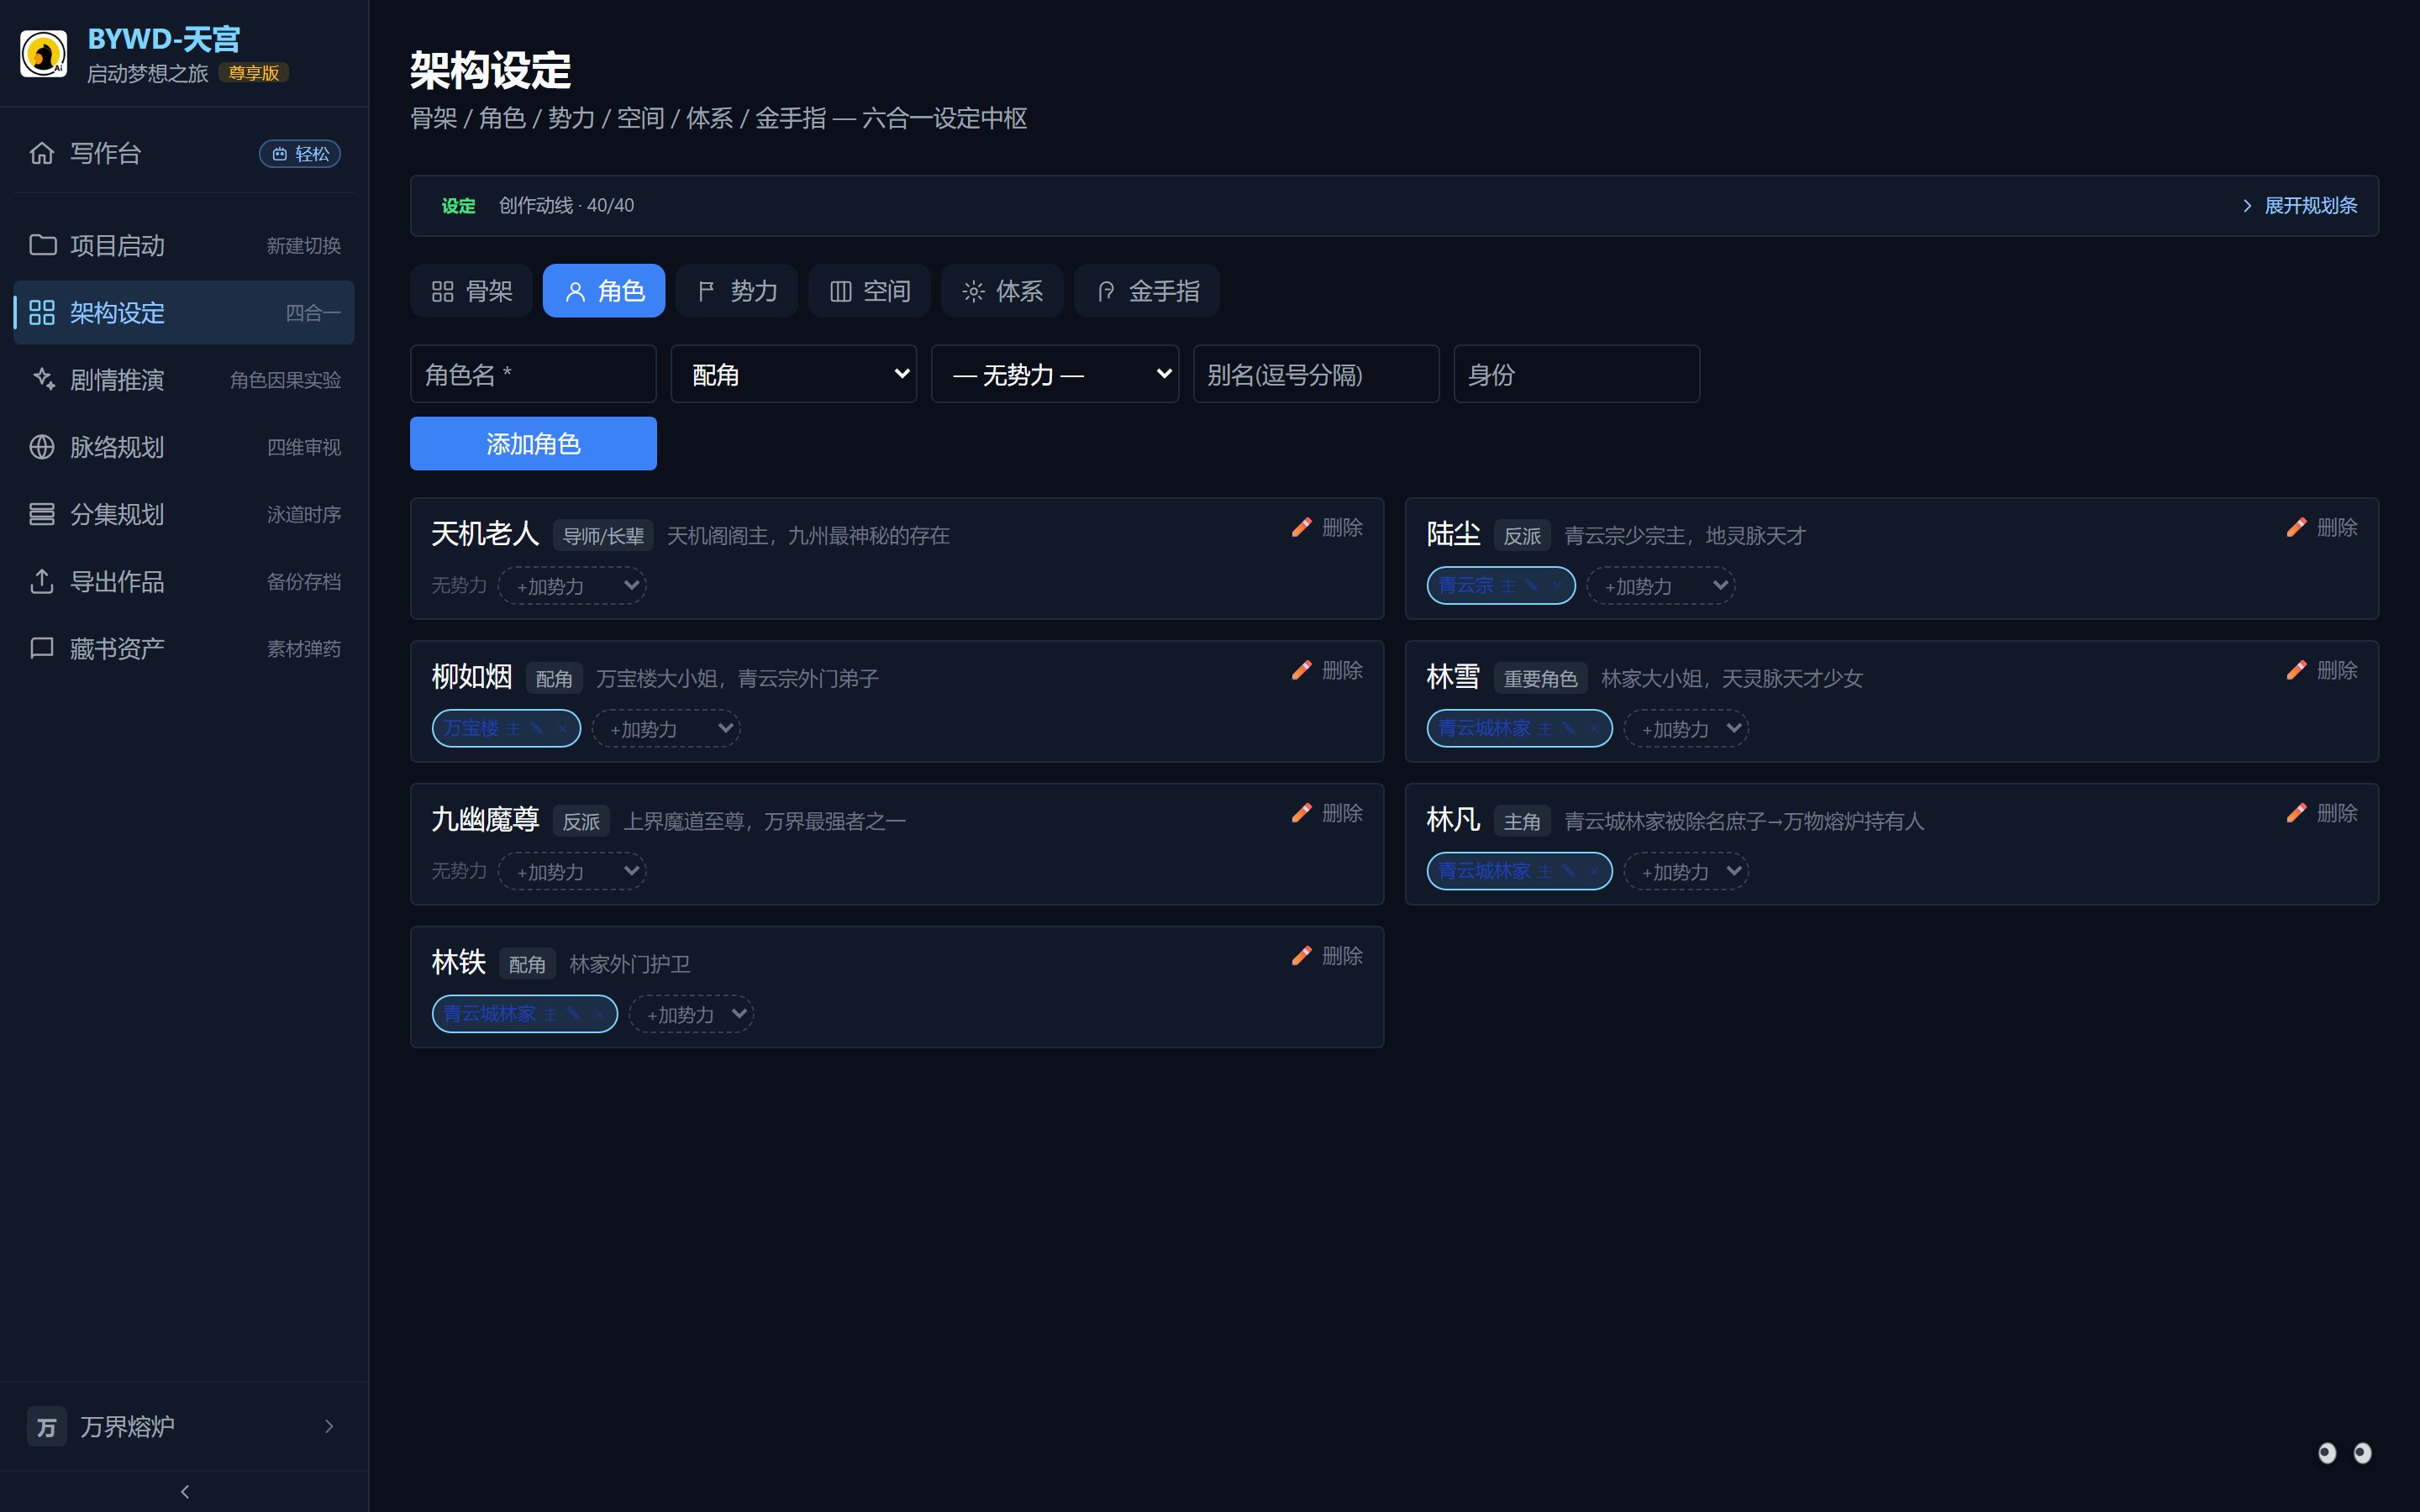2420x1512 pixels.
Task: Focus the 别名 aliases input field
Action: 1316,374
